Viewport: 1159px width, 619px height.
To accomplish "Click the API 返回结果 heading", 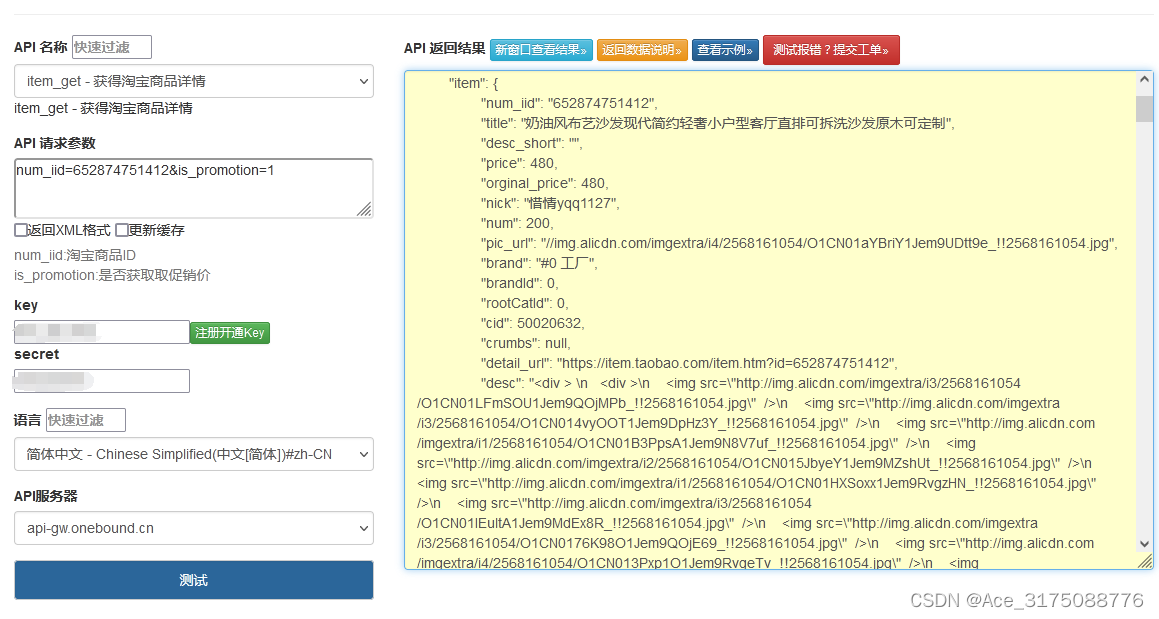I will tap(444, 48).
